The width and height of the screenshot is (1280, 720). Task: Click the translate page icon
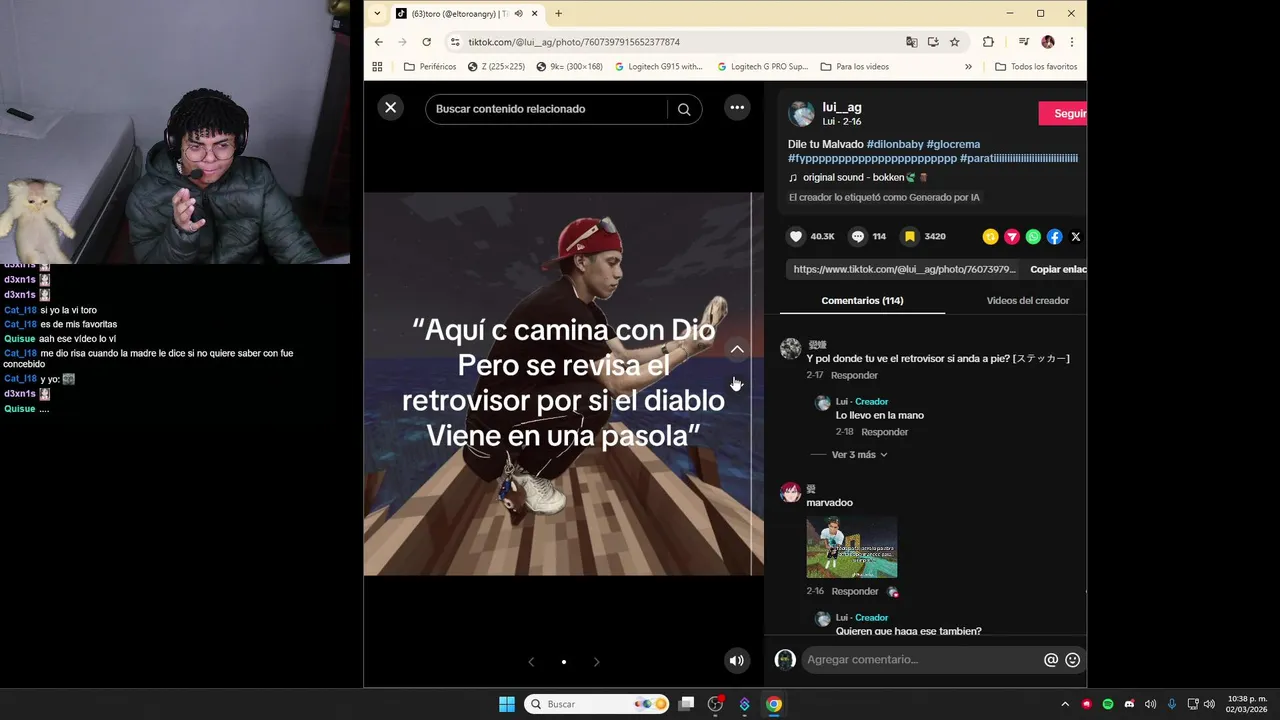pos(911,42)
